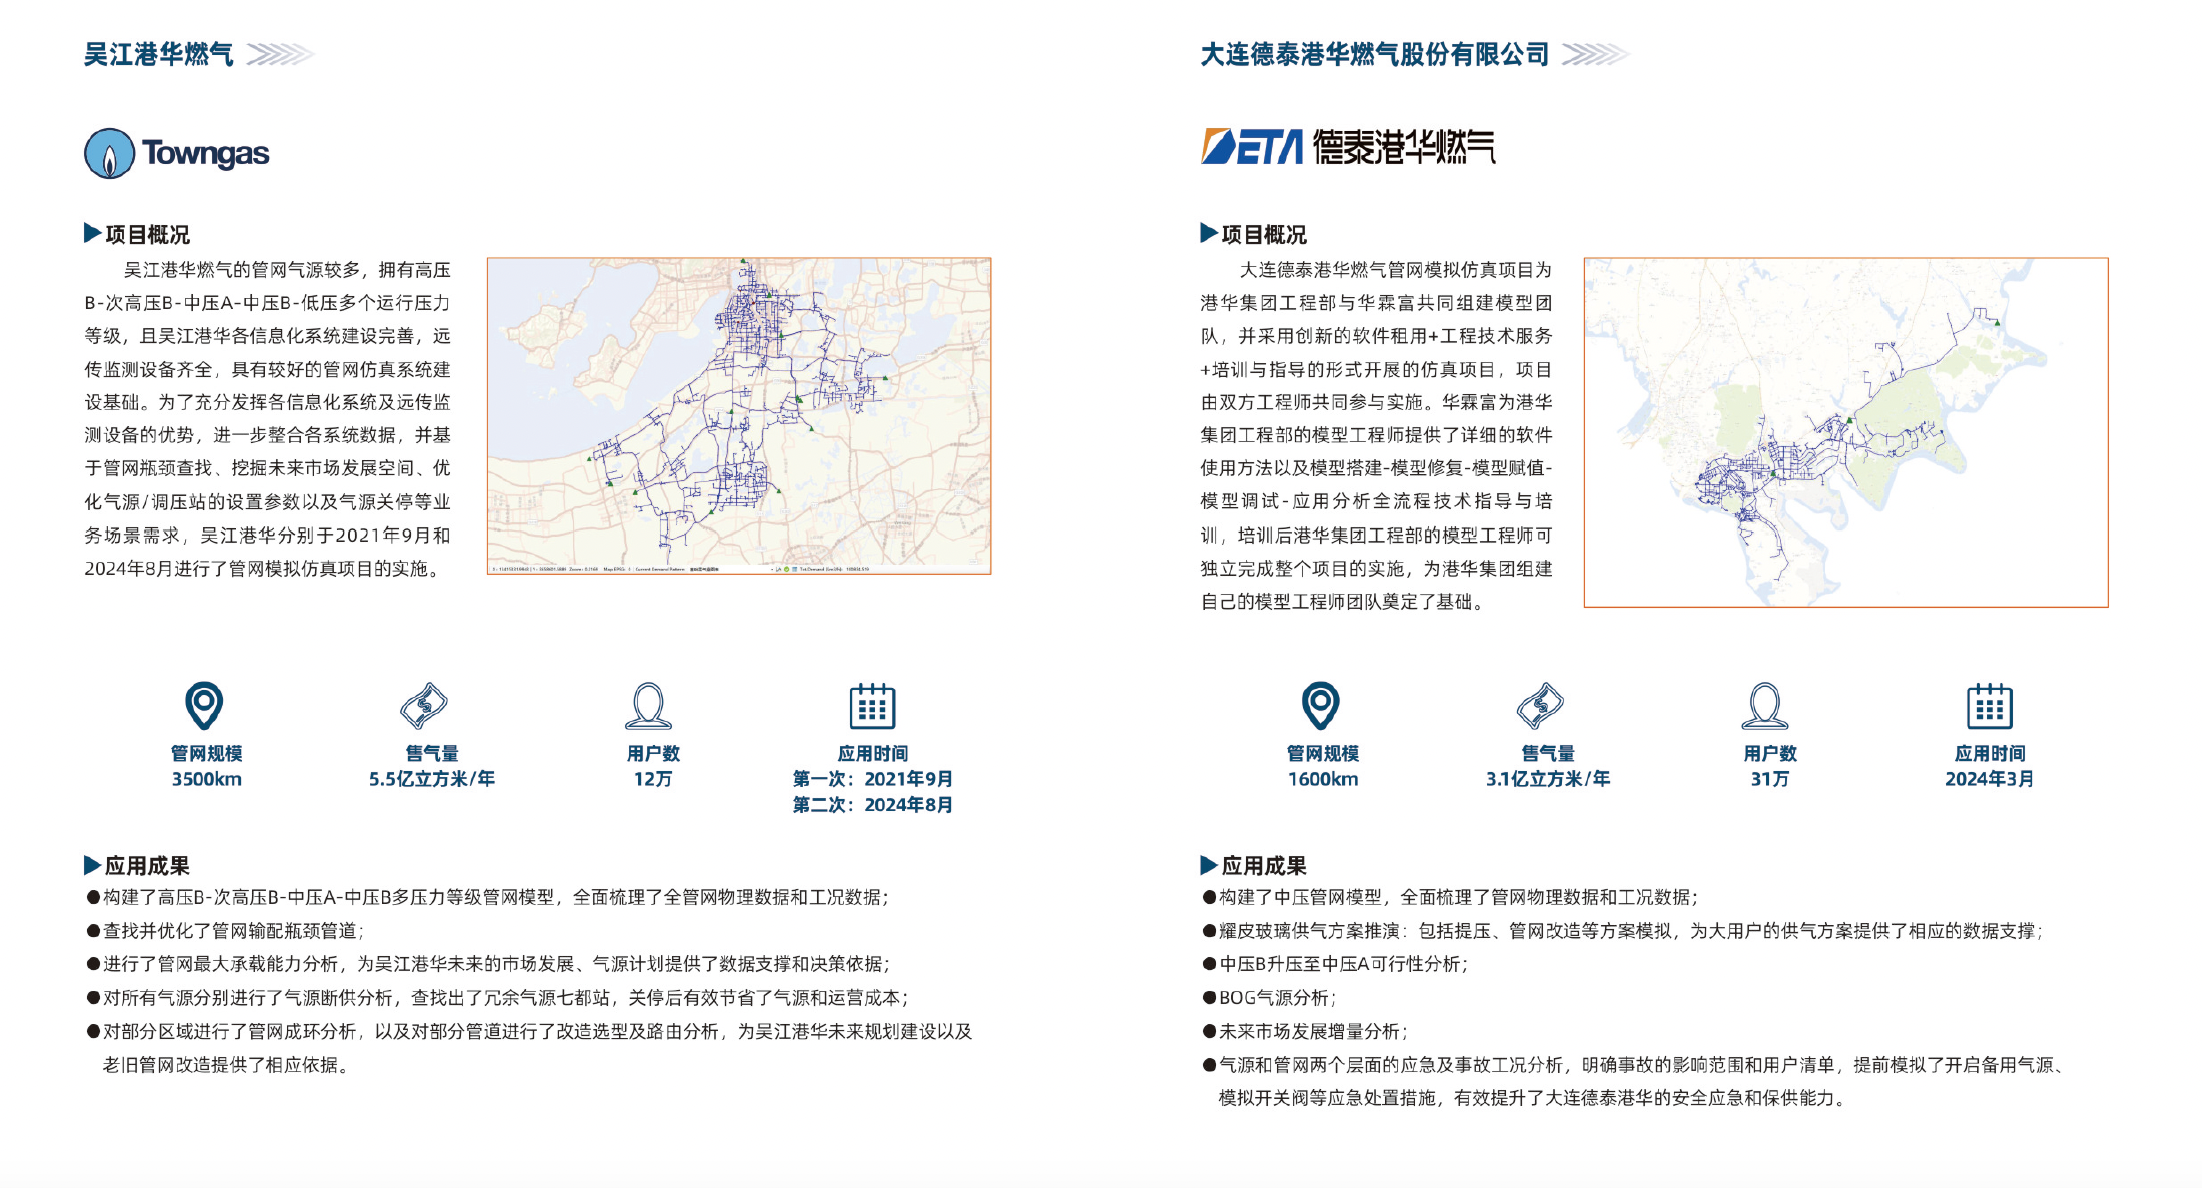The height and width of the screenshot is (1188, 2202).
Task: Click bullet starting 对部分区域进行了管网成环分析
Action: point(529,1031)
